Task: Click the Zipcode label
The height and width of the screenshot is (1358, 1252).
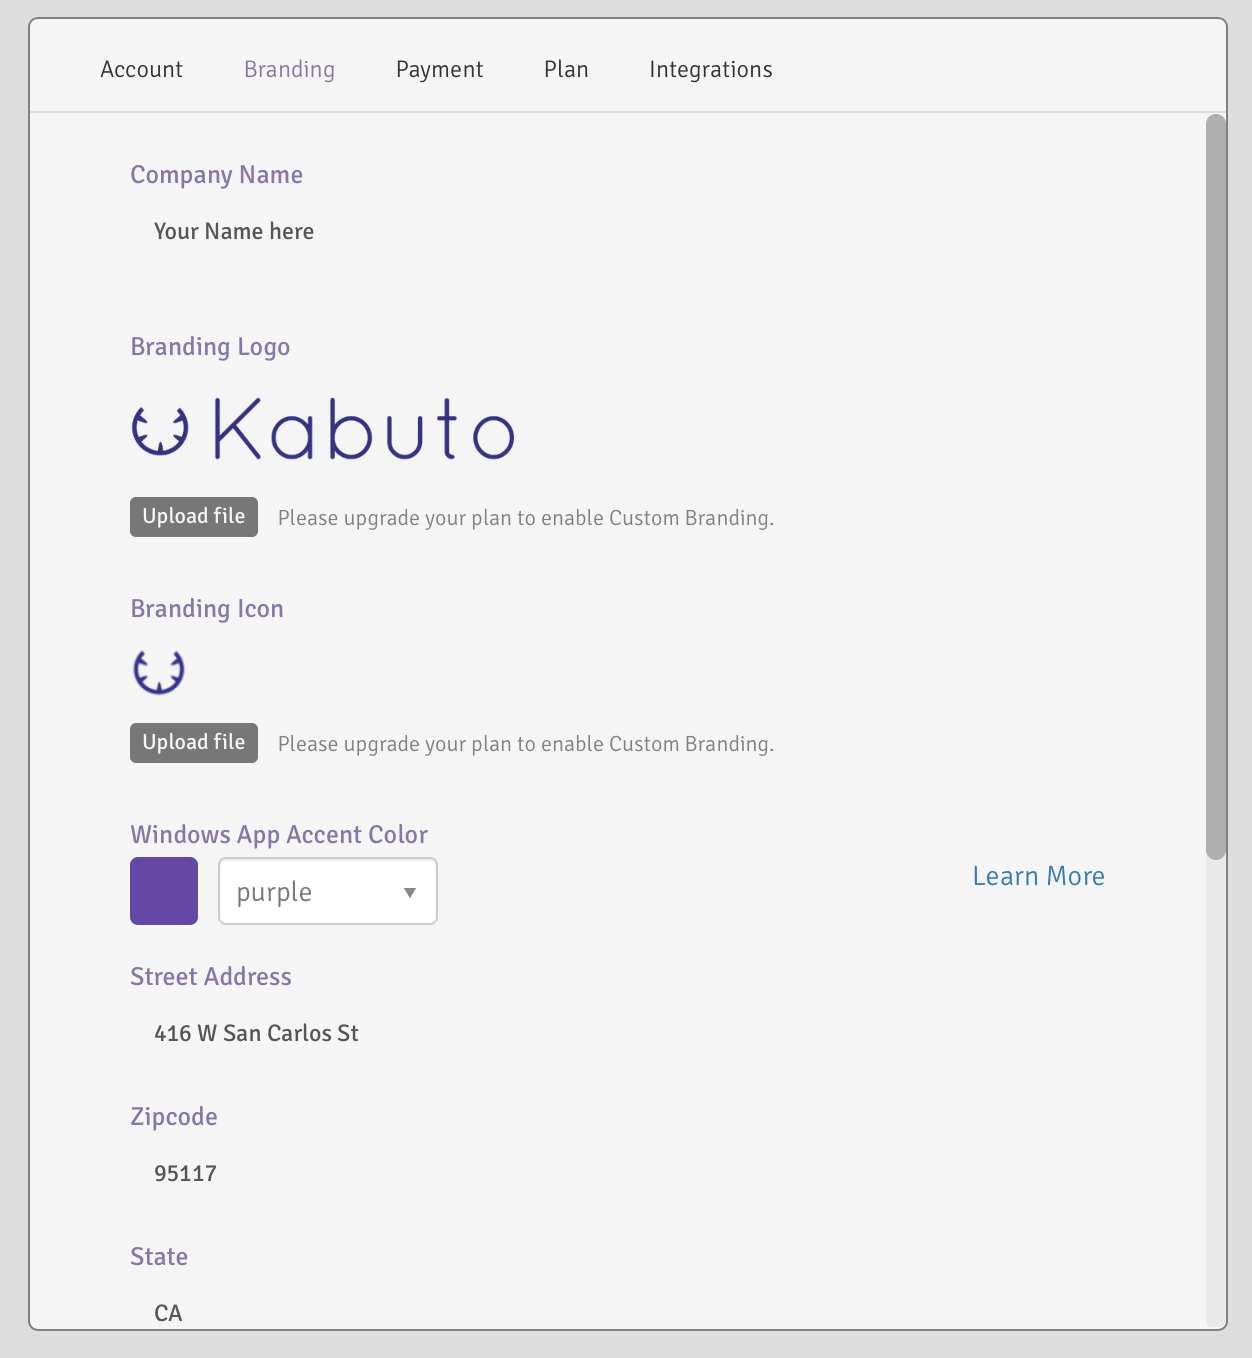Action: point(174,1117)
